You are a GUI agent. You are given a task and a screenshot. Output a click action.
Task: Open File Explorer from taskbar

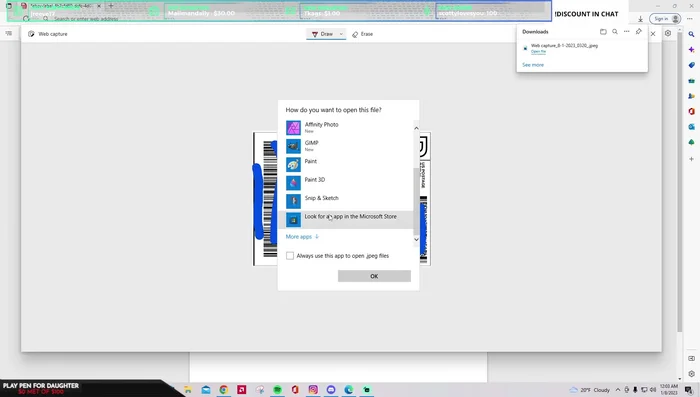[188, 390]
